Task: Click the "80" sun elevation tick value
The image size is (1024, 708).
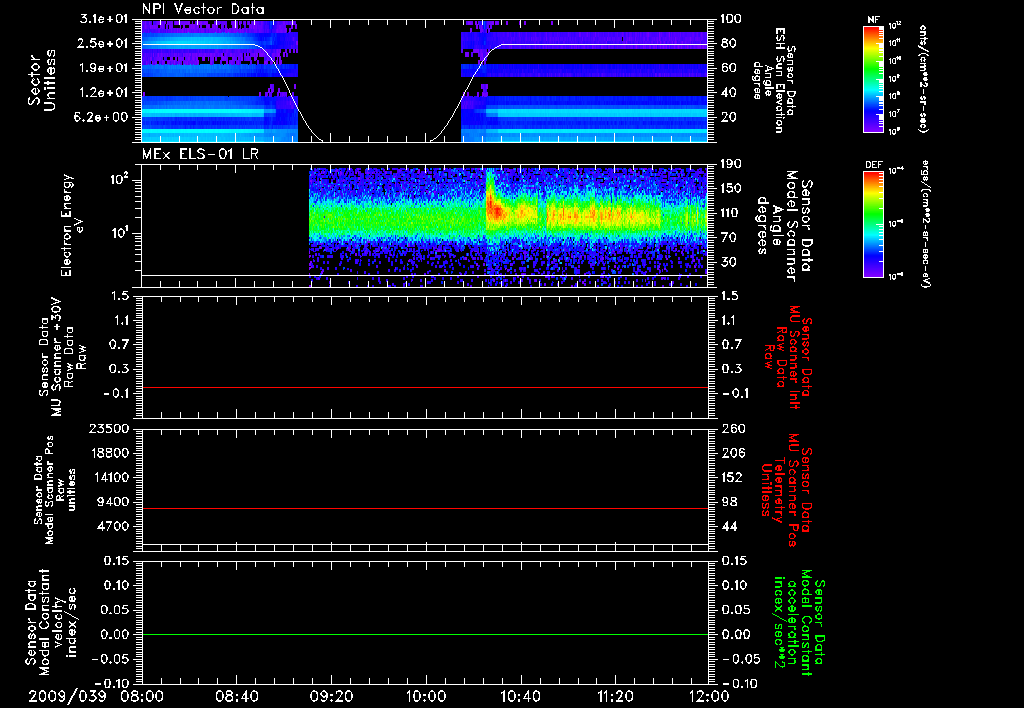Action: click(x=728, y=43)
